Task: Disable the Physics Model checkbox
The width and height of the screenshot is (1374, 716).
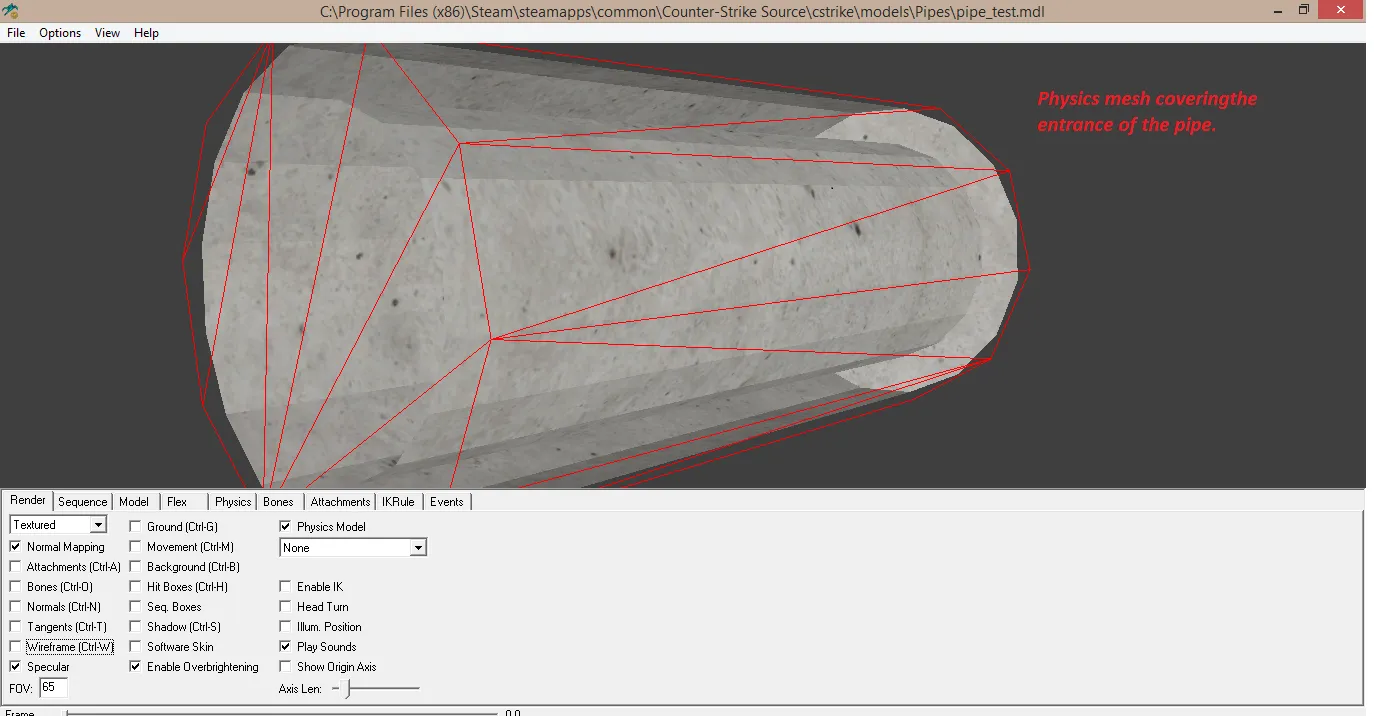Action: pos(286,527)
